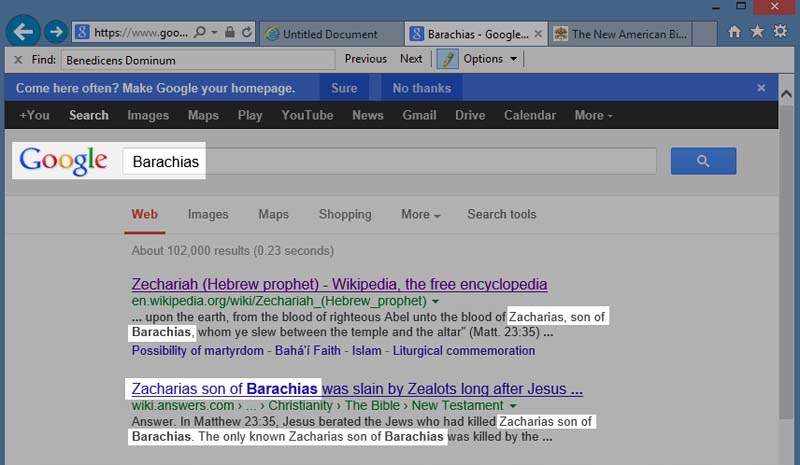Screen dimensions: 800x465
Task: Open Drive in the Google bar
Action: coord(470,115)
